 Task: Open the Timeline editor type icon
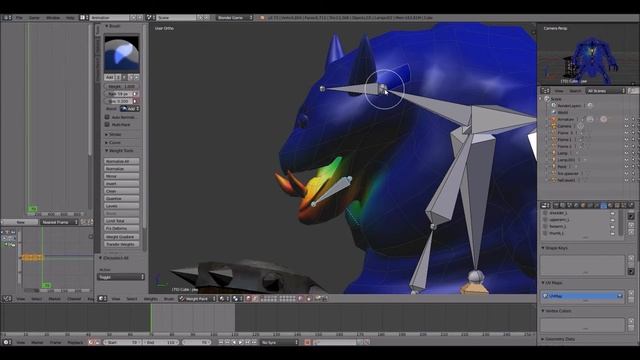[7, 342]
